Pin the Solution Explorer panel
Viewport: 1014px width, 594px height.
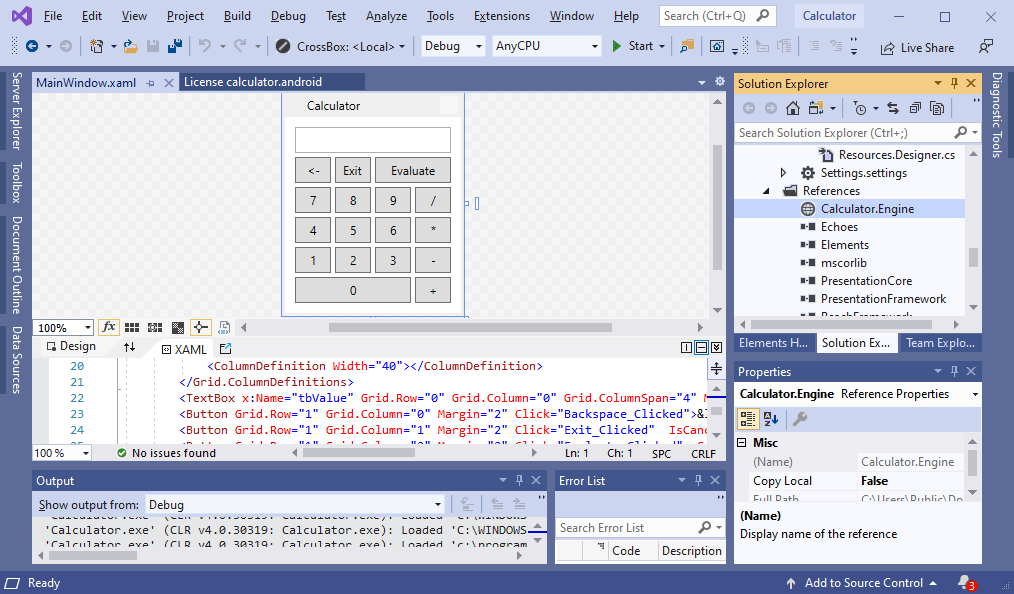coord(955,83)
